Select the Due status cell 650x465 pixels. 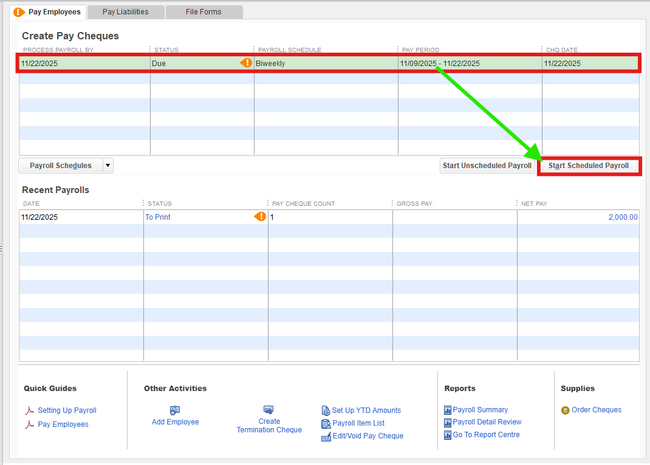[202, 63]
